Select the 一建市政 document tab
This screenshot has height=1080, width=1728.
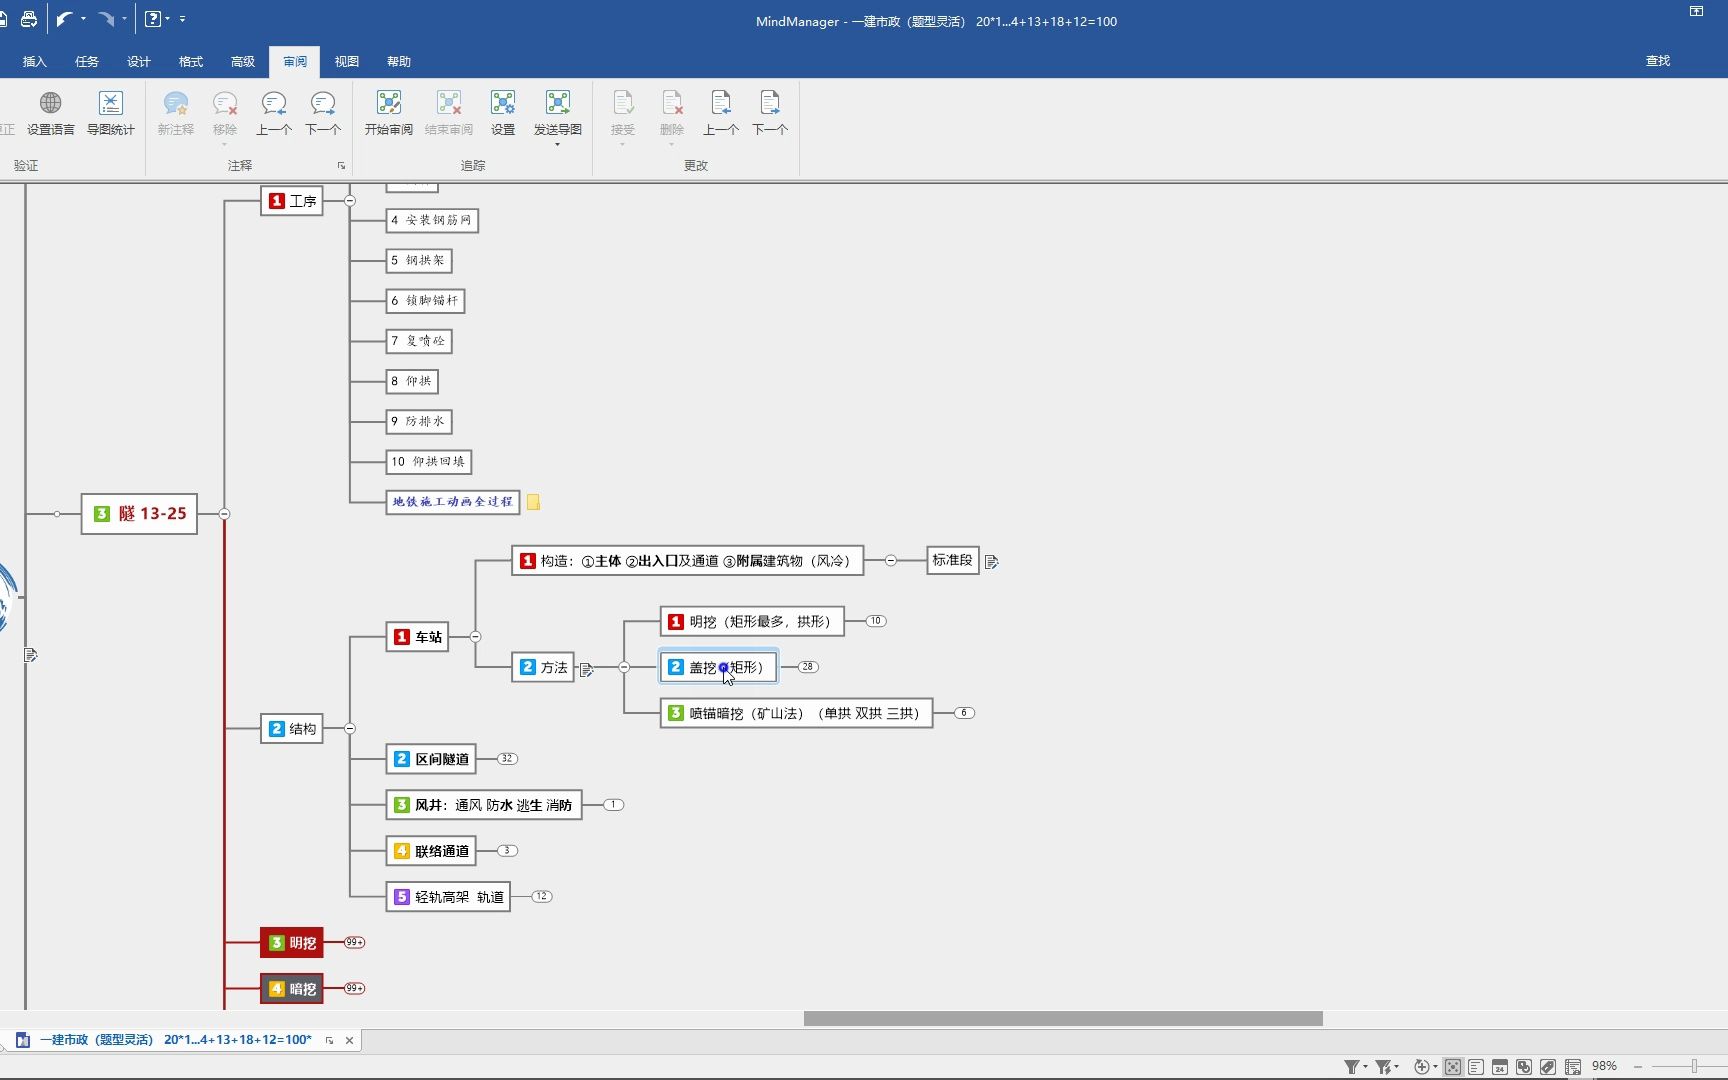click(x=175, y=1040)
